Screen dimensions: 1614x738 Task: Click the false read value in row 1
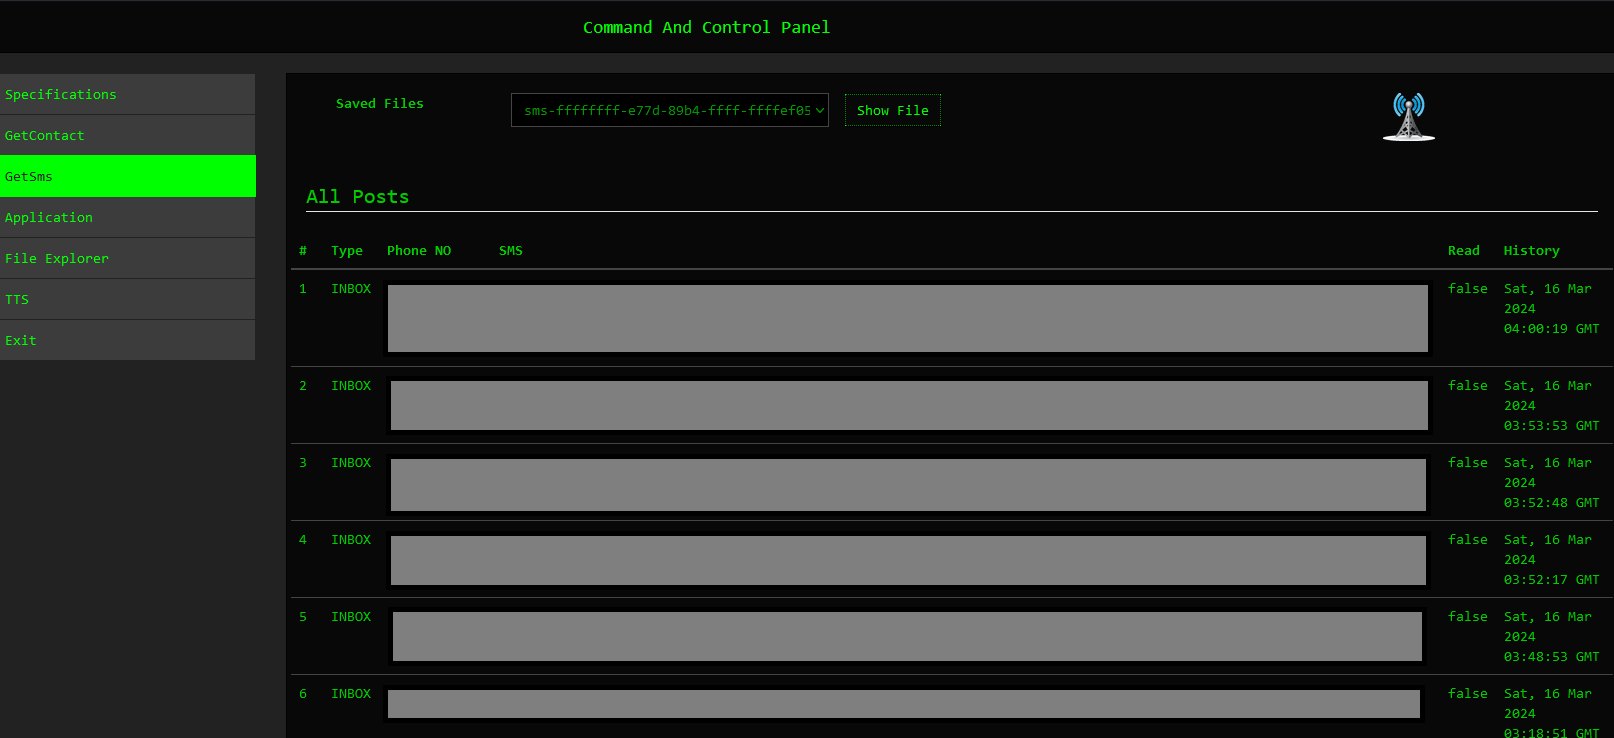(1468, 289)
